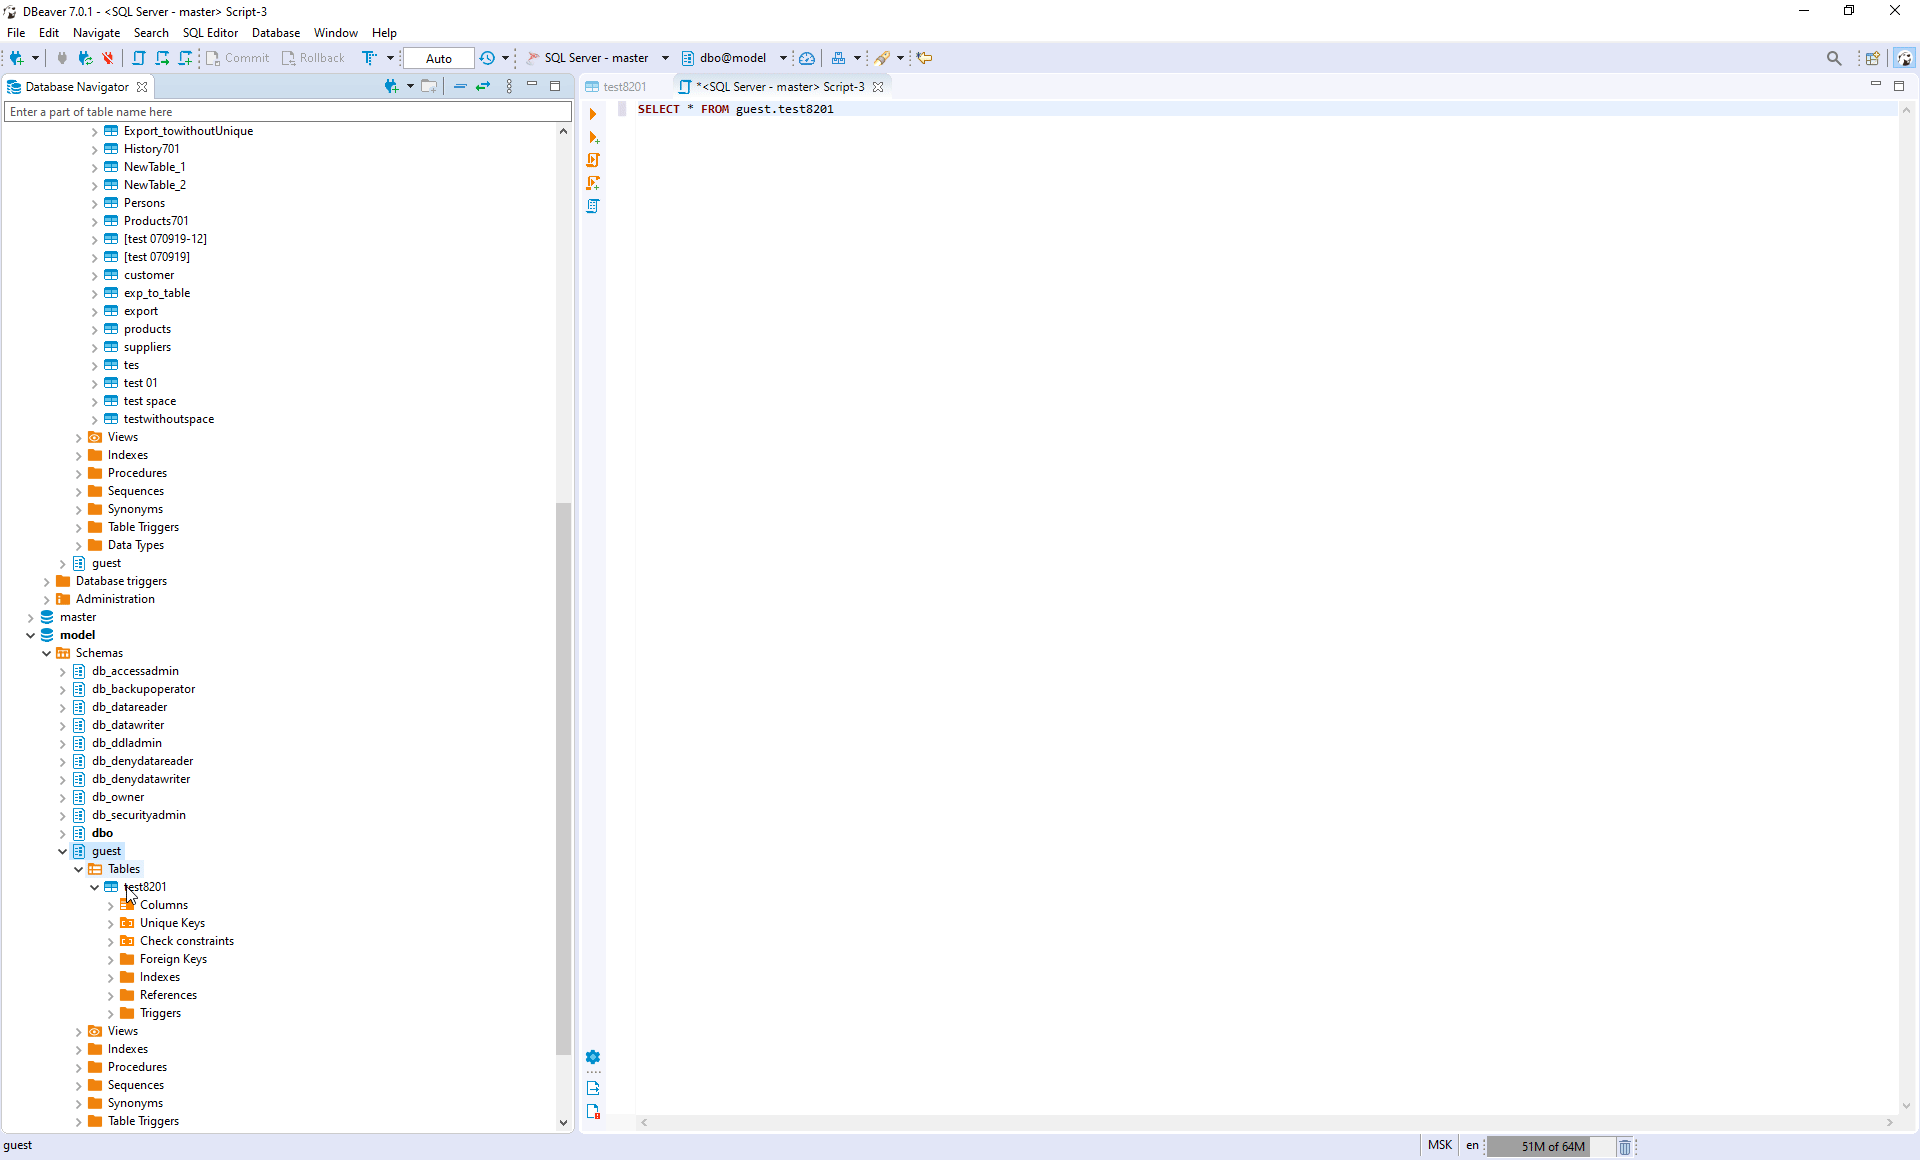This screenshot has height=1160, width=1920.
Task: Click the Save to file icon in editor sidebar
Action: [x=594, y=1088]
